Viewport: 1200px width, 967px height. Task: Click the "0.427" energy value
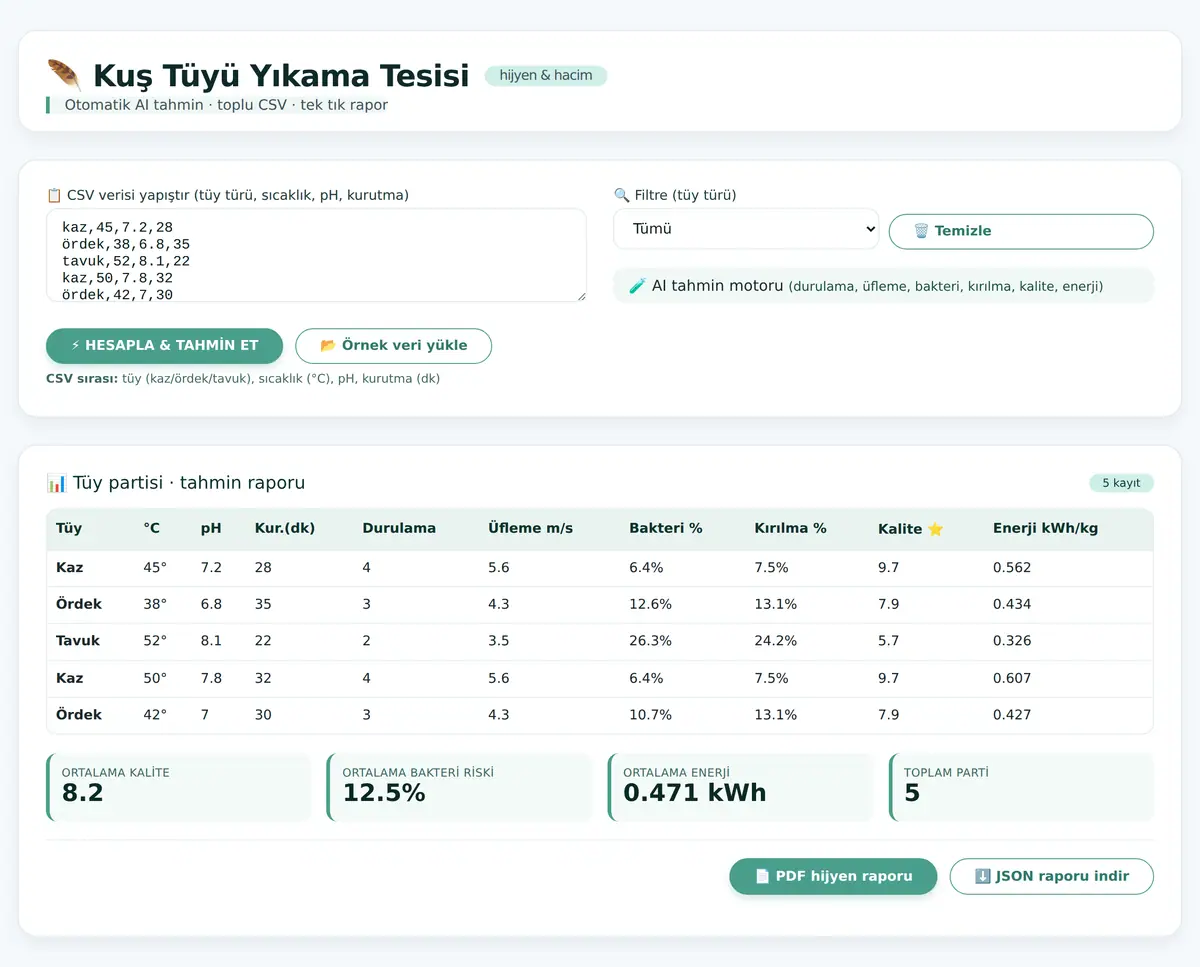[1012, 715]
